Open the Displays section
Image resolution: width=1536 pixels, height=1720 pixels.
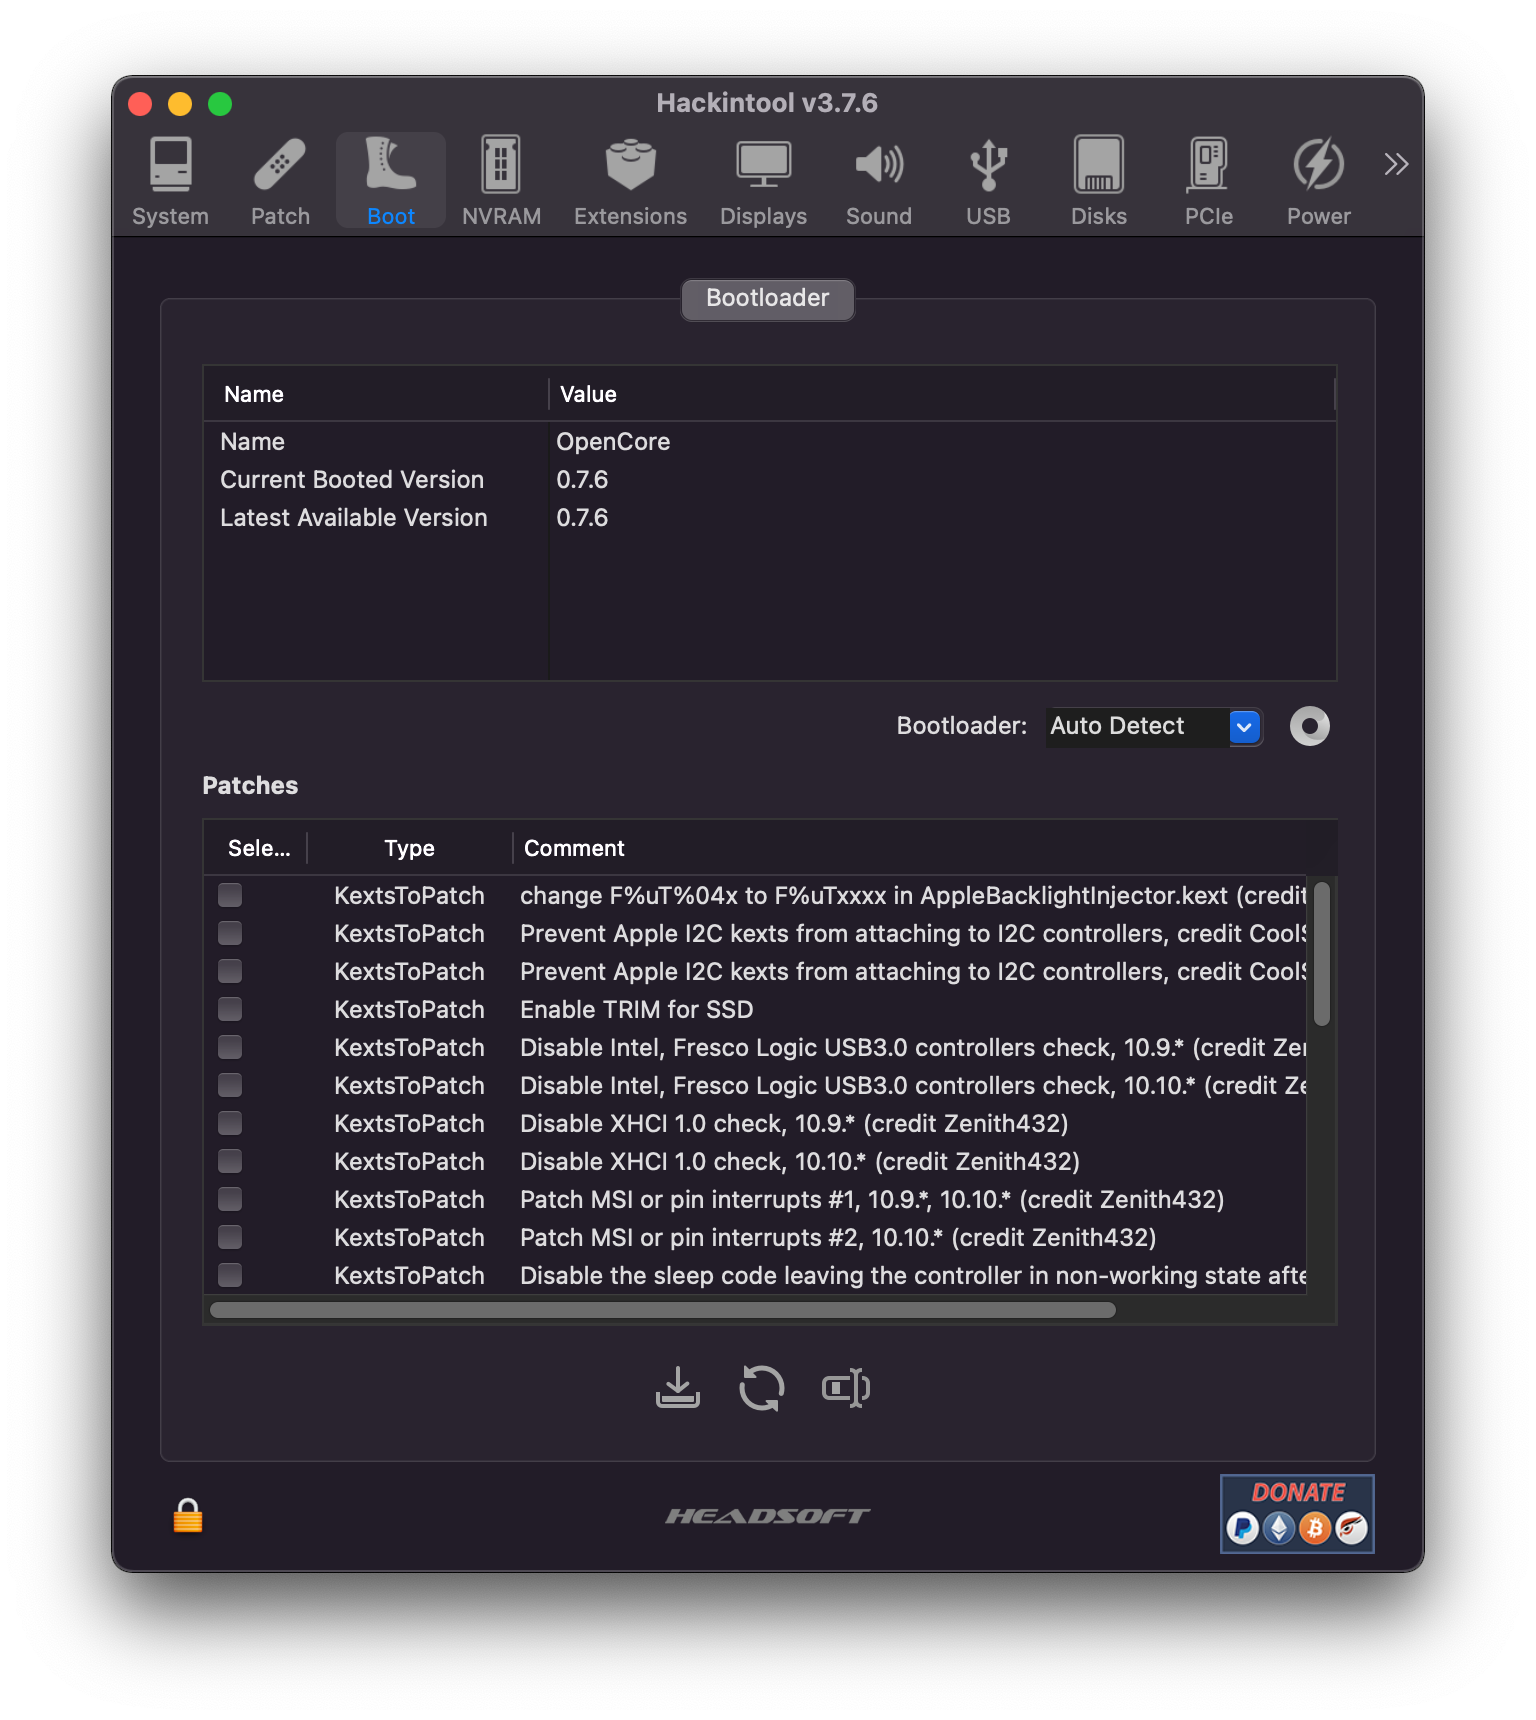[763, 181]
